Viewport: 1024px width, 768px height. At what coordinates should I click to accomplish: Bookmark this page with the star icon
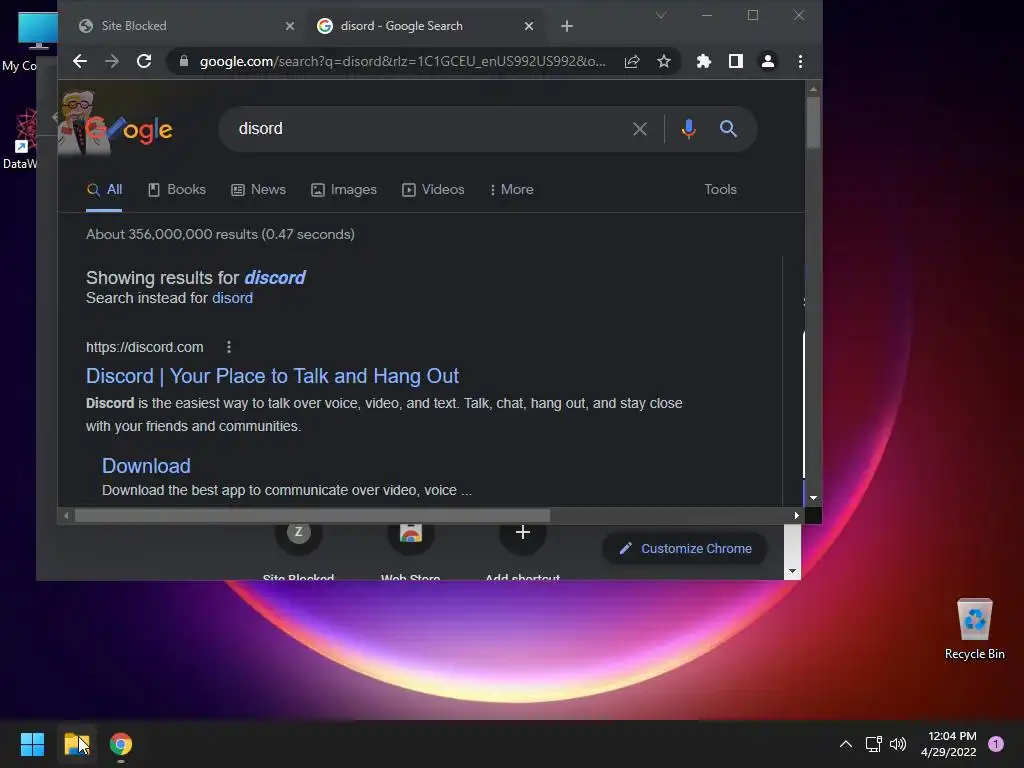click(664, 61)
